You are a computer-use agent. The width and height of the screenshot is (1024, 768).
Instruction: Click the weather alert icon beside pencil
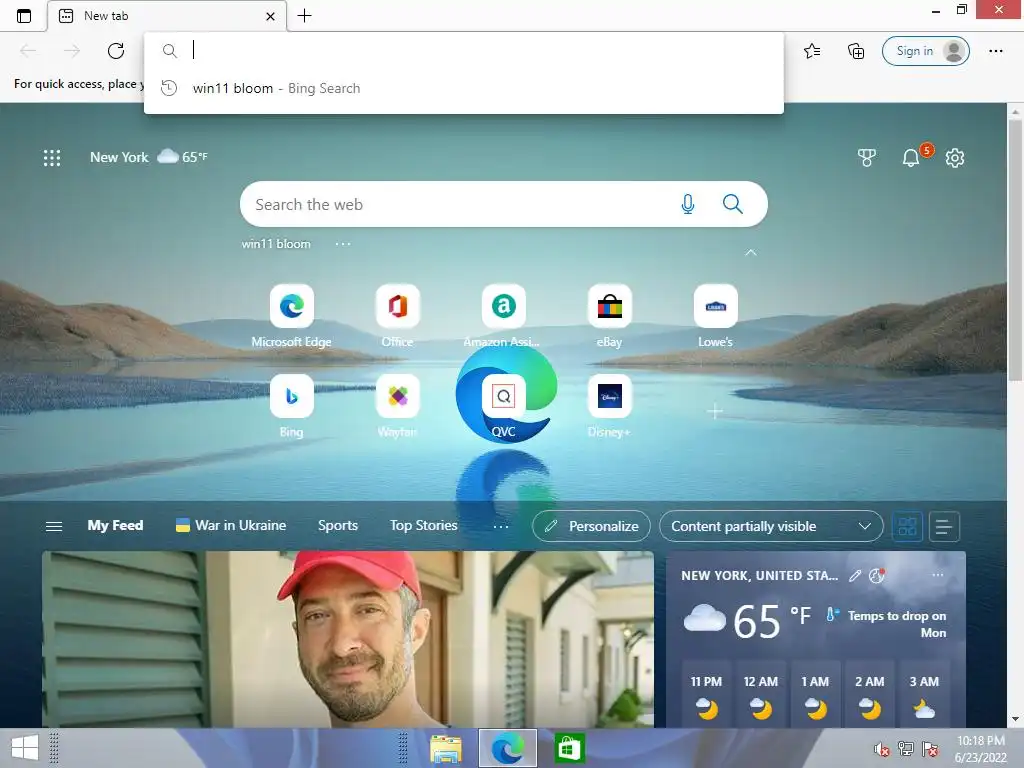[876, 575]
